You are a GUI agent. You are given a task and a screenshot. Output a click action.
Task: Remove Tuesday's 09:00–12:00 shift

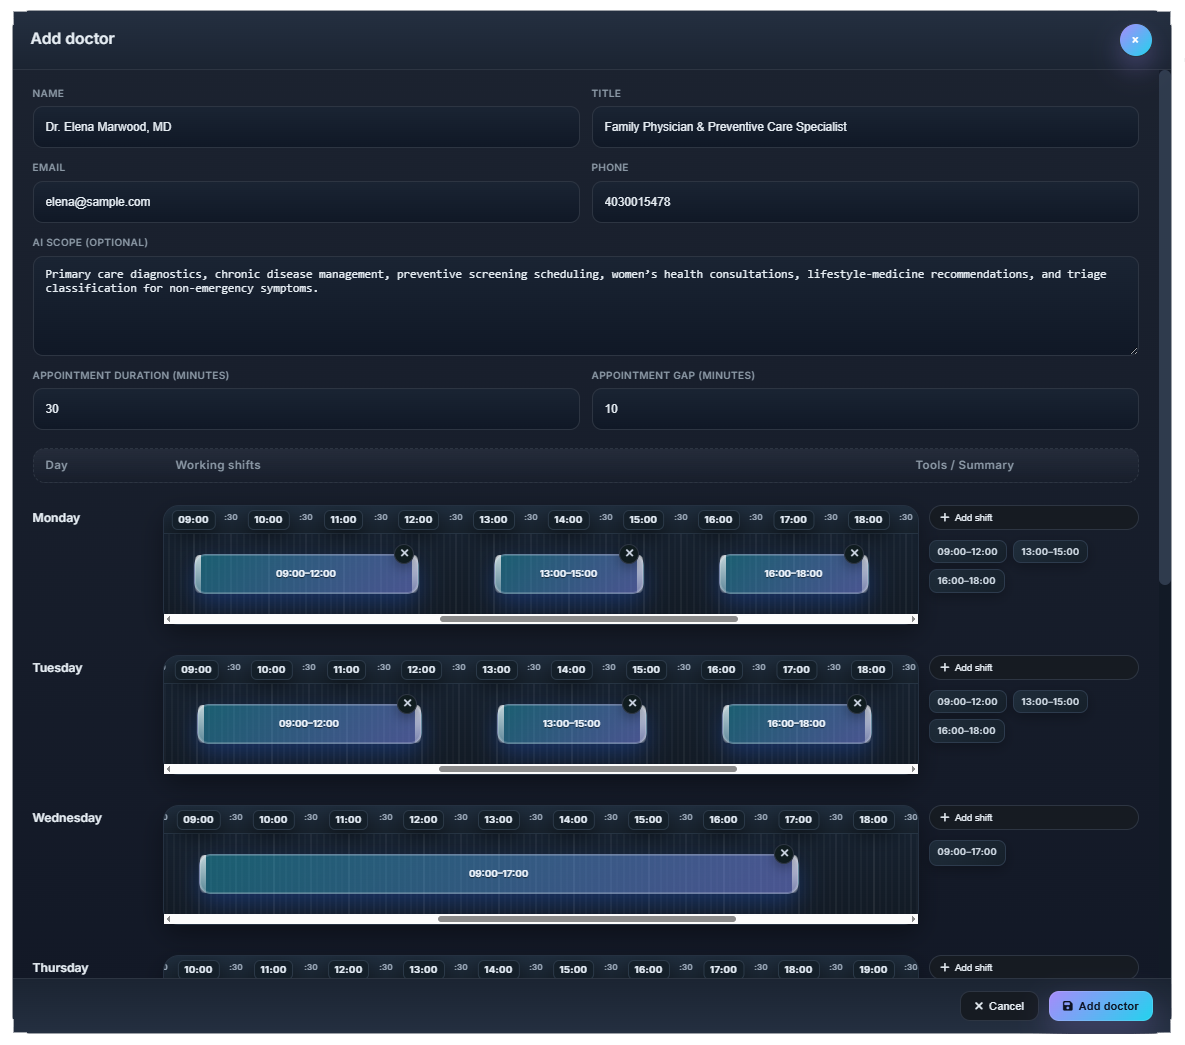[407, 703]
